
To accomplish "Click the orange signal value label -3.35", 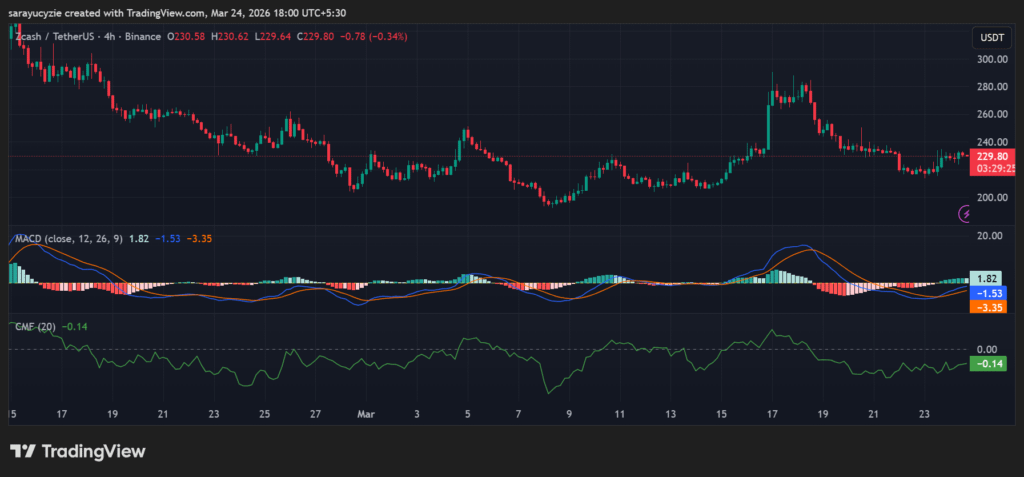I will [988, 307].
